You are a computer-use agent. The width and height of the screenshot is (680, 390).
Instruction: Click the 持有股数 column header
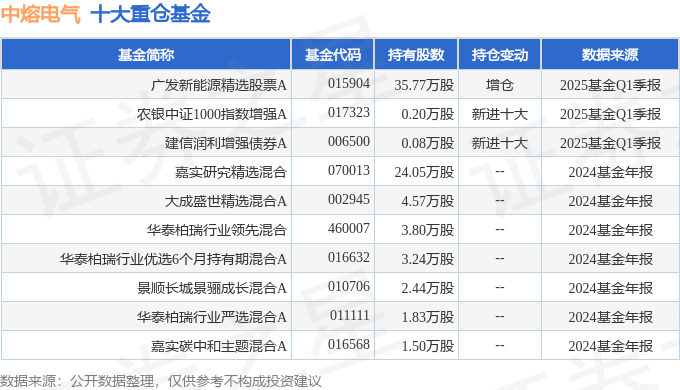[x=416, y=55]
